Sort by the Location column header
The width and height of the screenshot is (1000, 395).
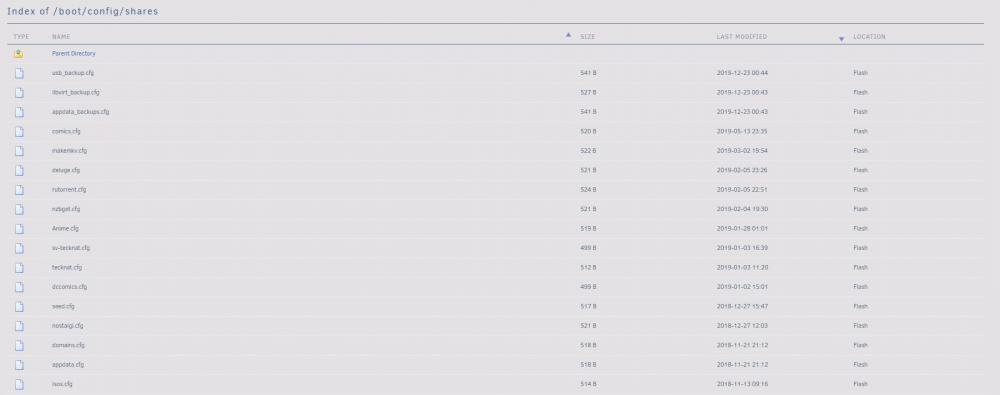[x=869, y=37]
